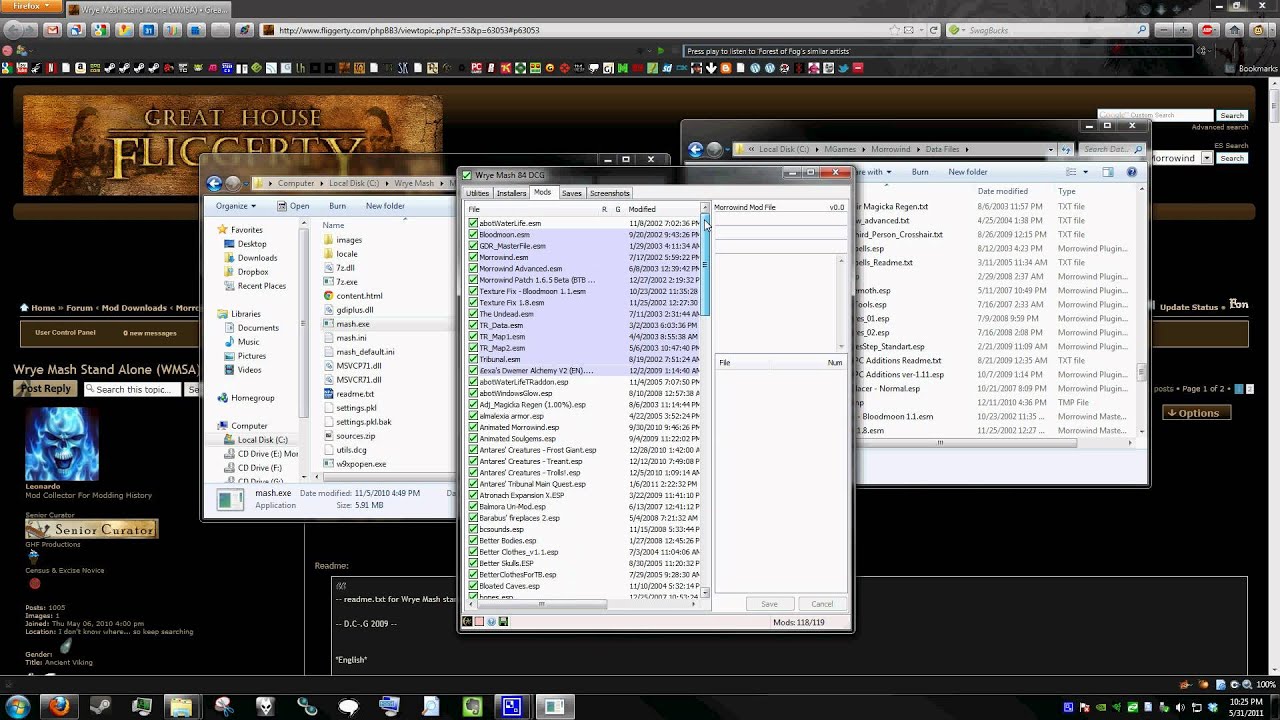
Task: Switch to the Screenshots tab in Wrye Mash
Action: [609, 193]
